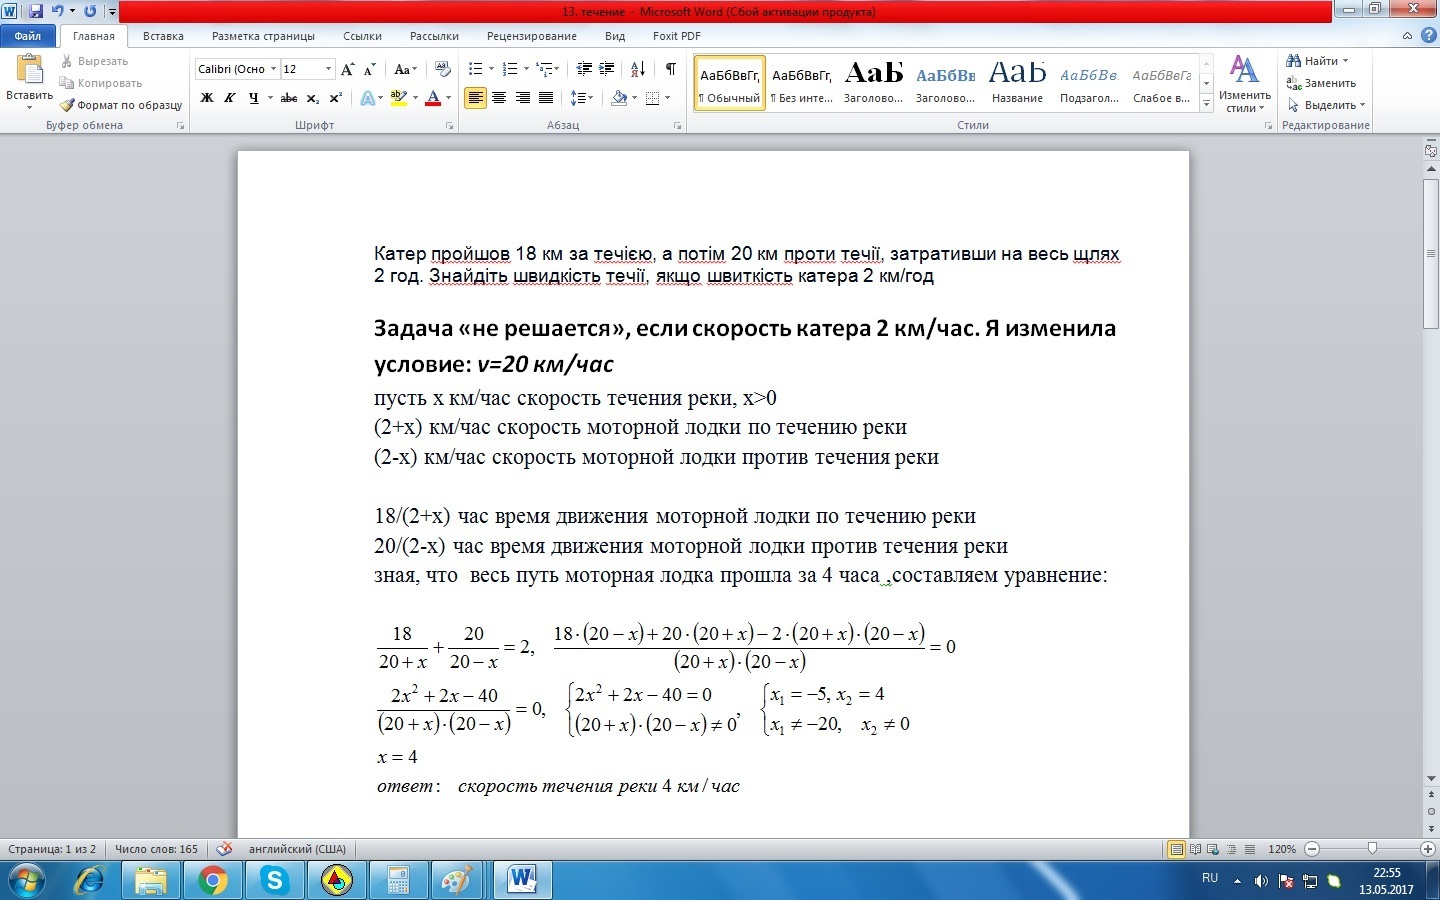Create a bulleted list

475,69
